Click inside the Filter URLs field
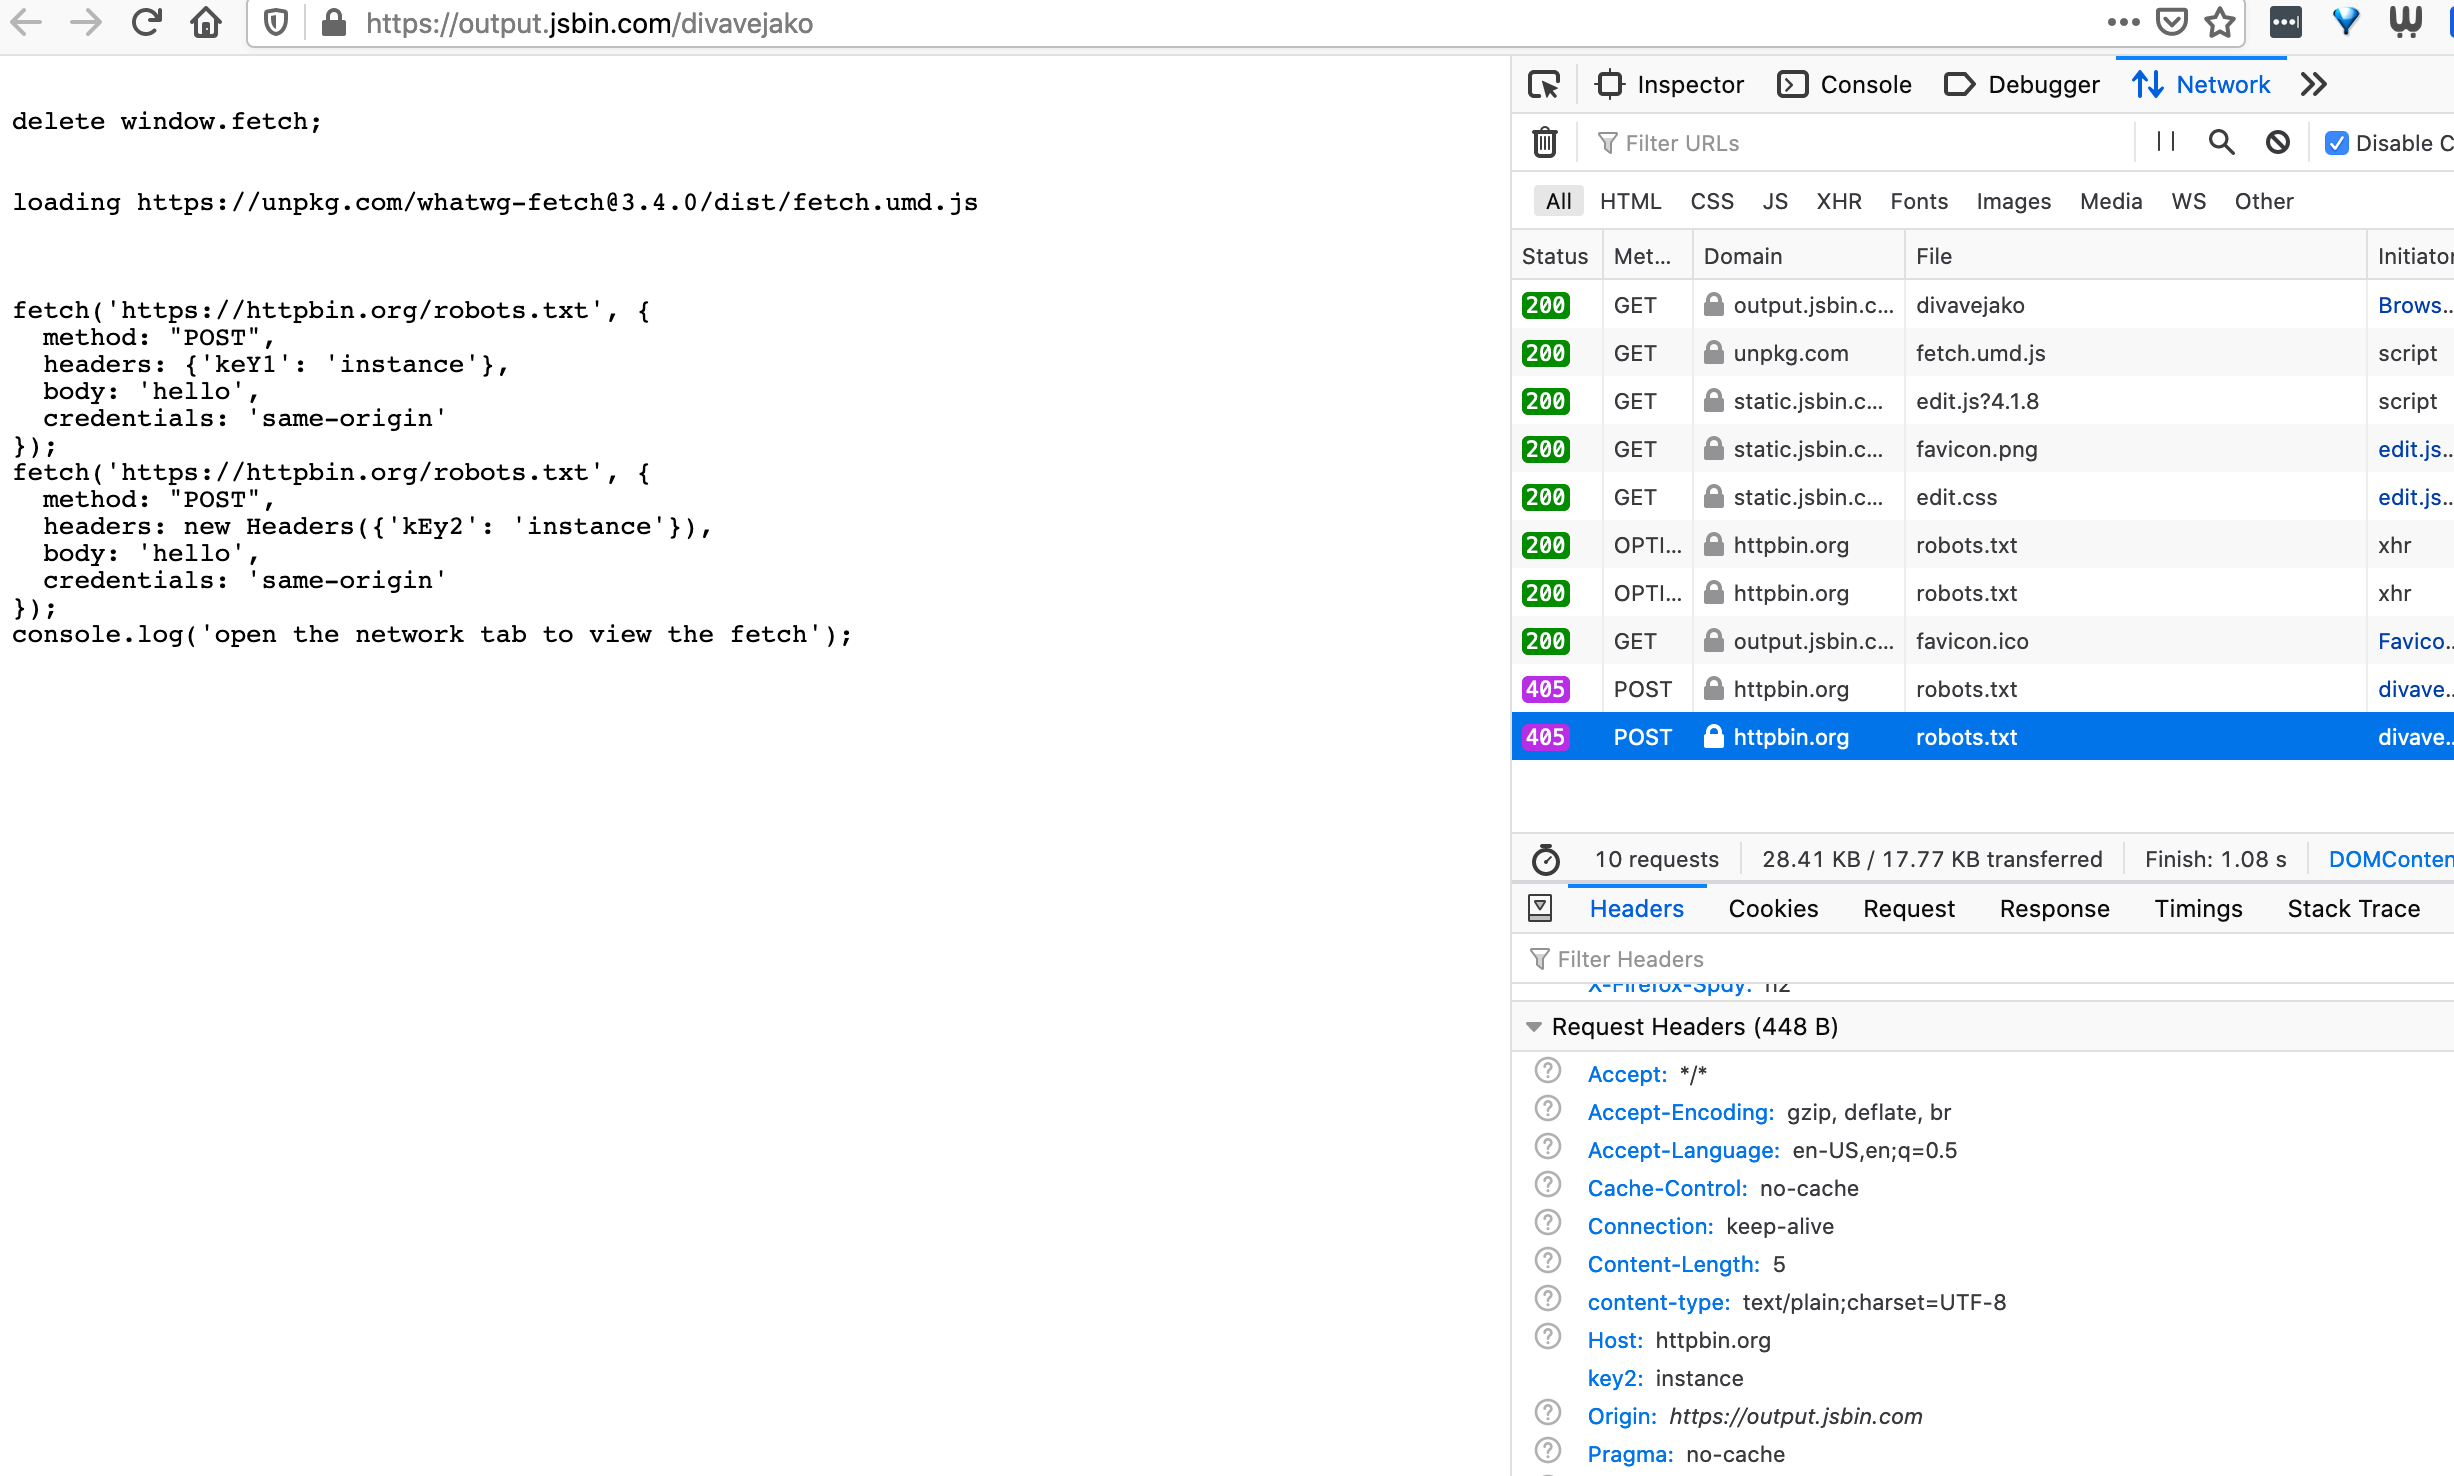This screenshot has height=1476, width=2454. [1800, 142]
